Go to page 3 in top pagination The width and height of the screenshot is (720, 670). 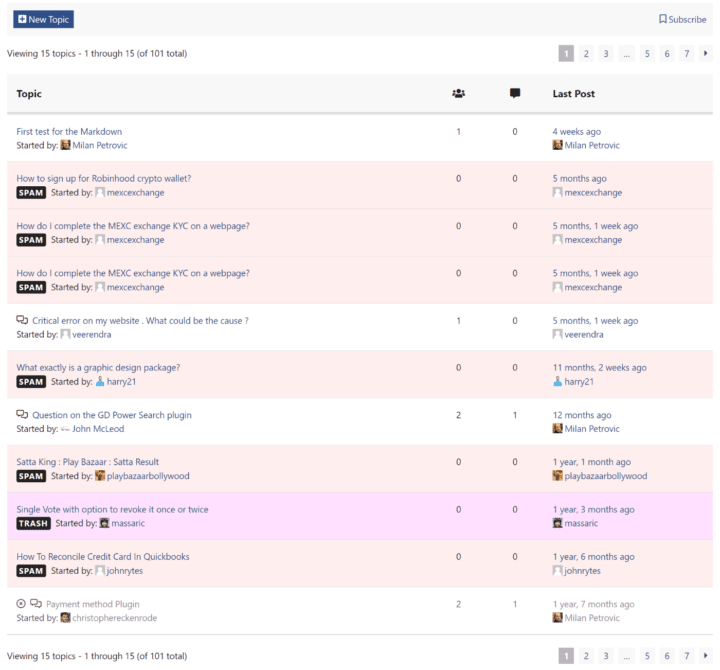[606, 54]
